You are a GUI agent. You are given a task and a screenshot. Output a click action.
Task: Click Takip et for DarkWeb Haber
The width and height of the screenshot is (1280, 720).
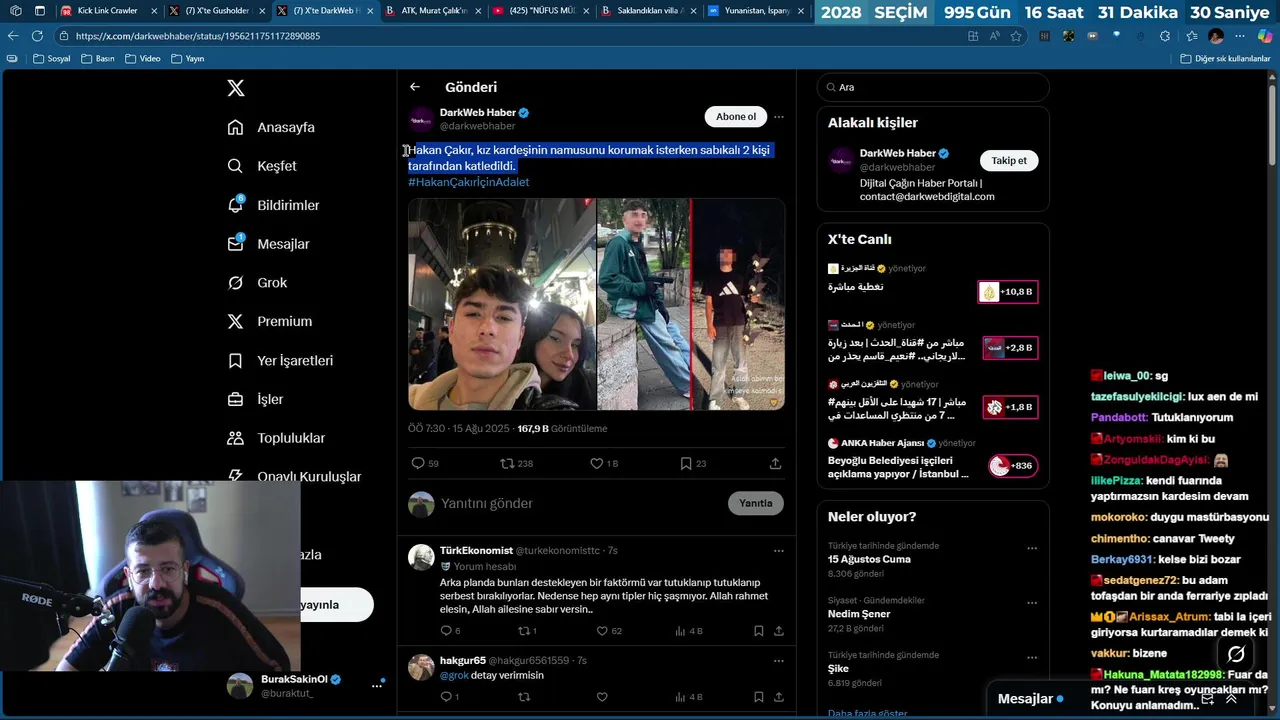[1009, 160]
